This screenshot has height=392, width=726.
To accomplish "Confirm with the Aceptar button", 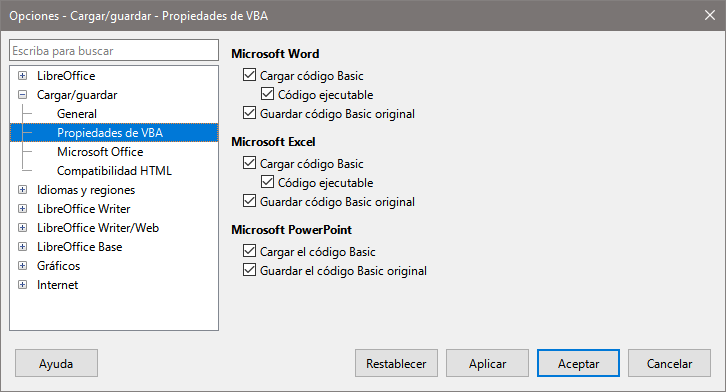I will [x=578, y=363].
